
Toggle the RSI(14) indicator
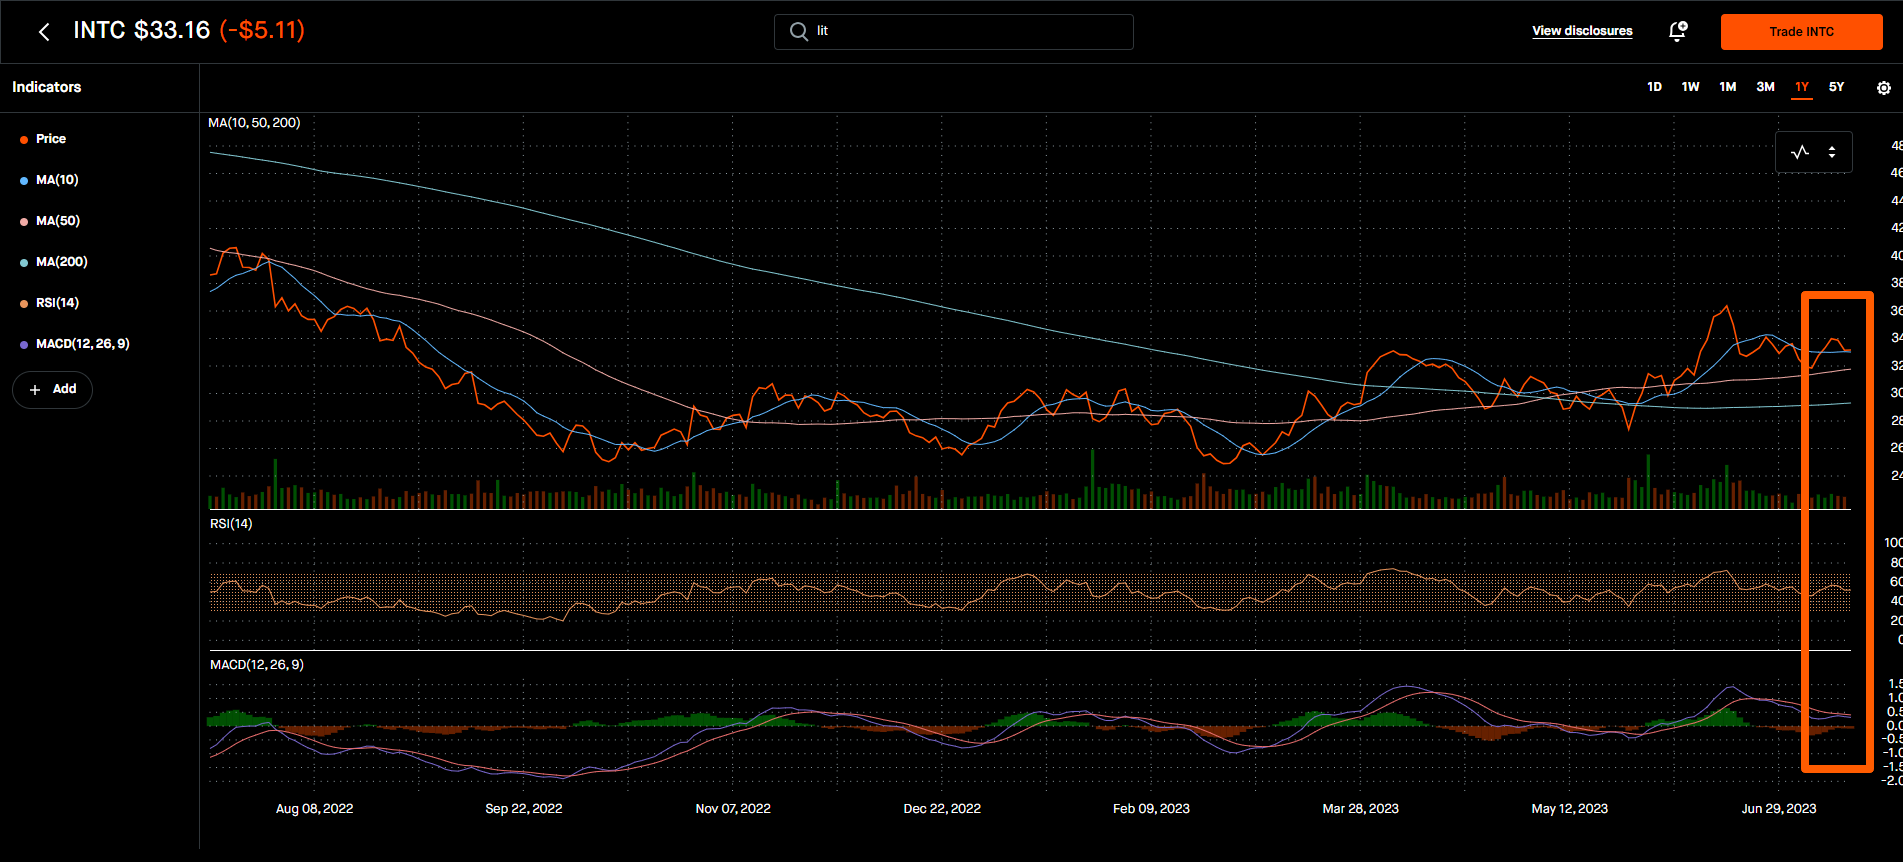tap(57, 303)
